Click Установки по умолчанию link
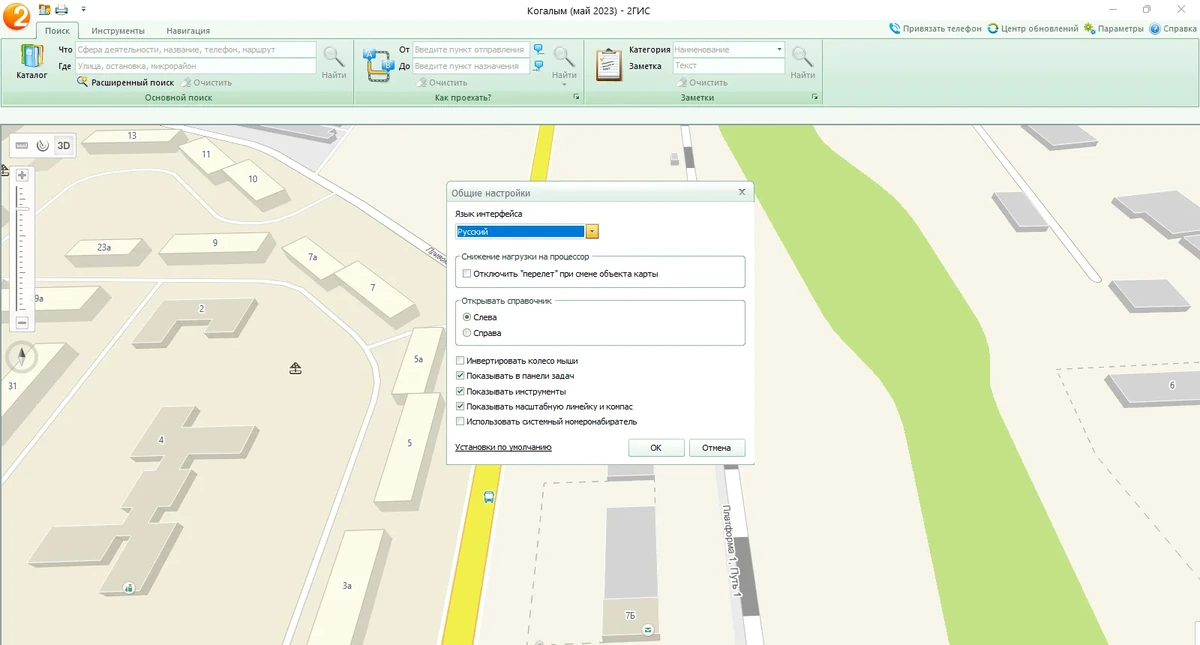1200x645 pixels. 503,448
